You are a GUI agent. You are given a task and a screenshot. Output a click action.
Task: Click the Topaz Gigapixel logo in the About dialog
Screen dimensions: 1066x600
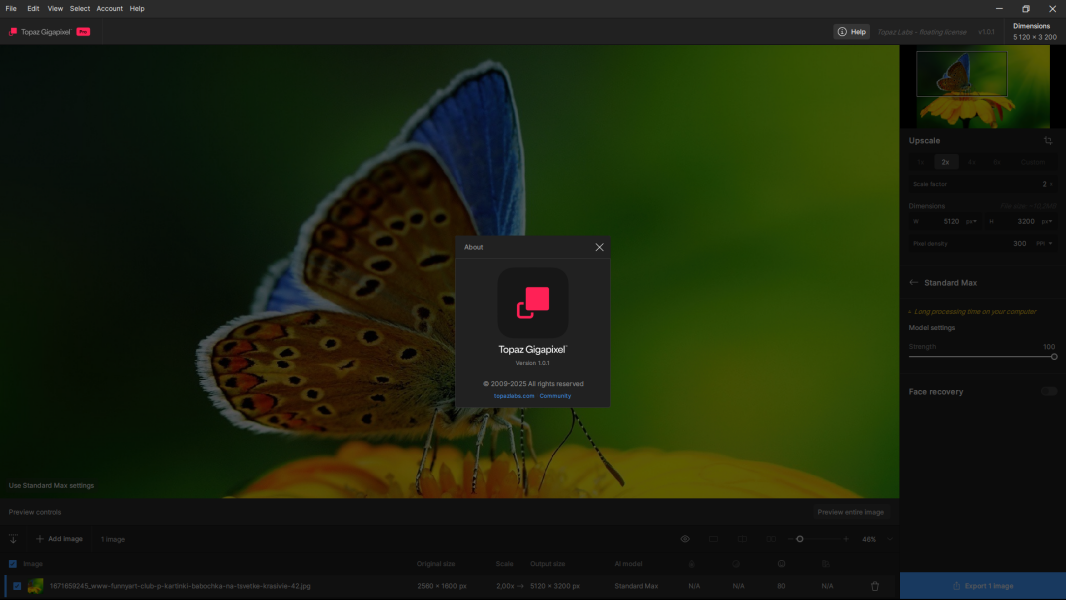click(x=533, y=302)
